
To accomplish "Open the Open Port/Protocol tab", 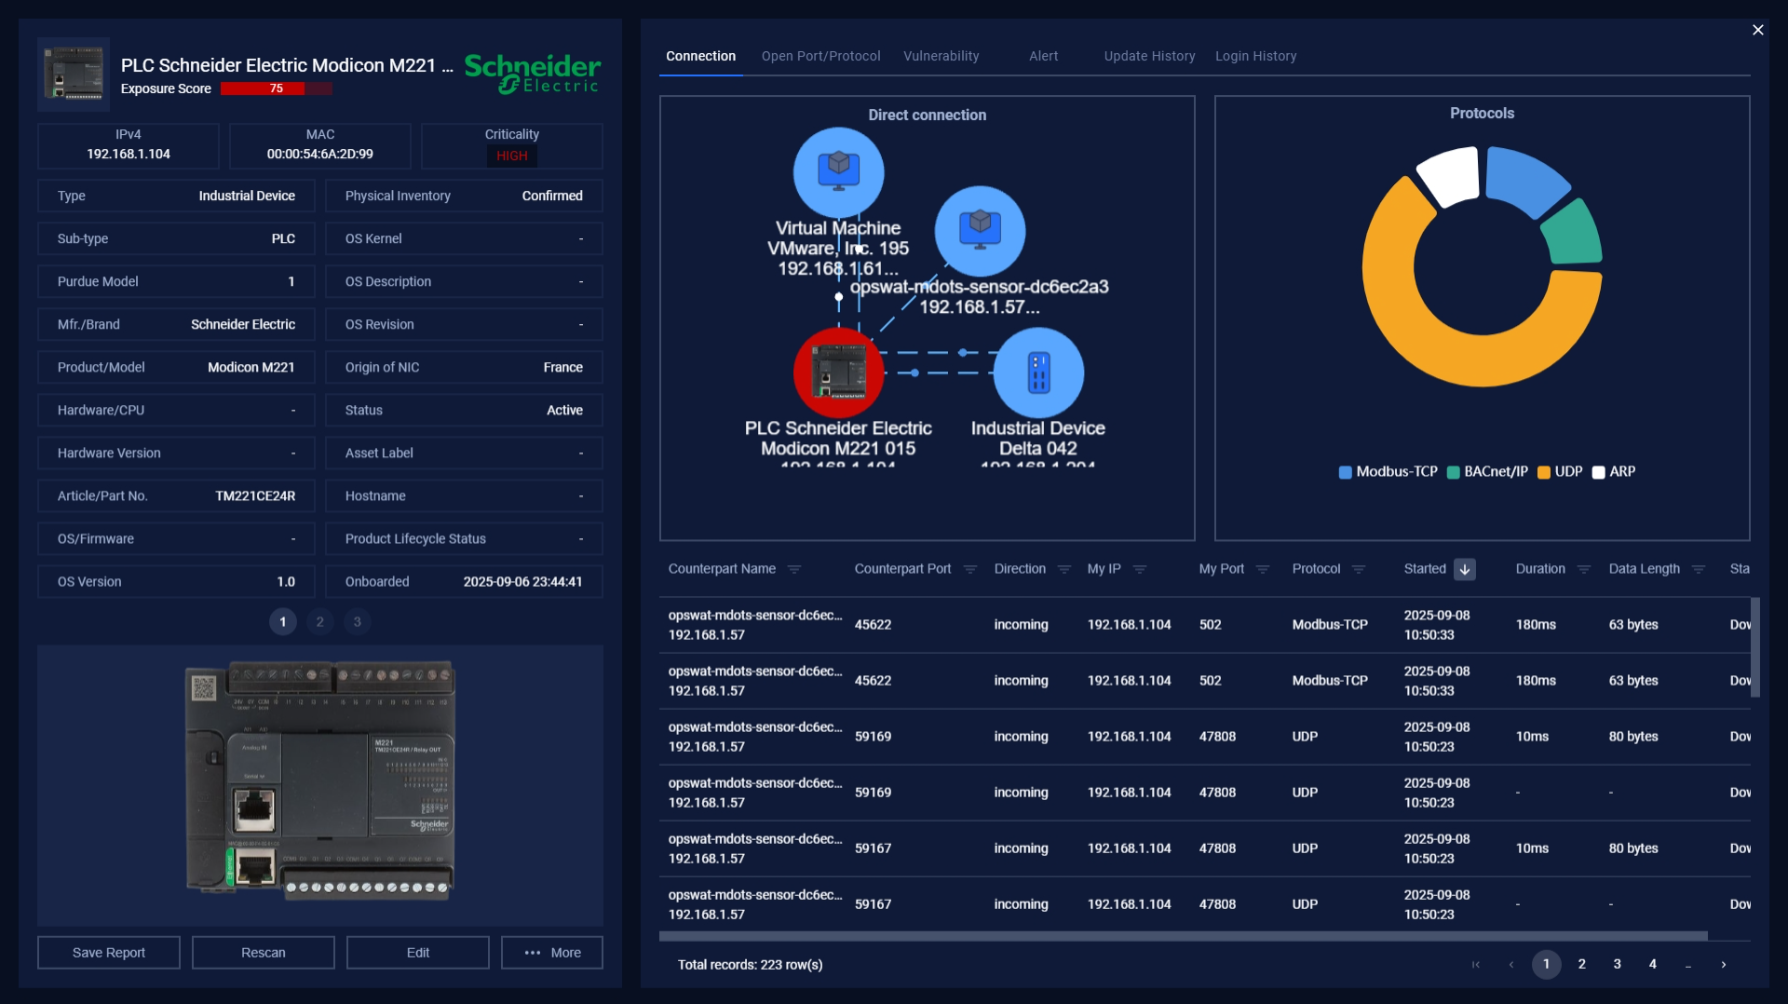I will point(821,56).
